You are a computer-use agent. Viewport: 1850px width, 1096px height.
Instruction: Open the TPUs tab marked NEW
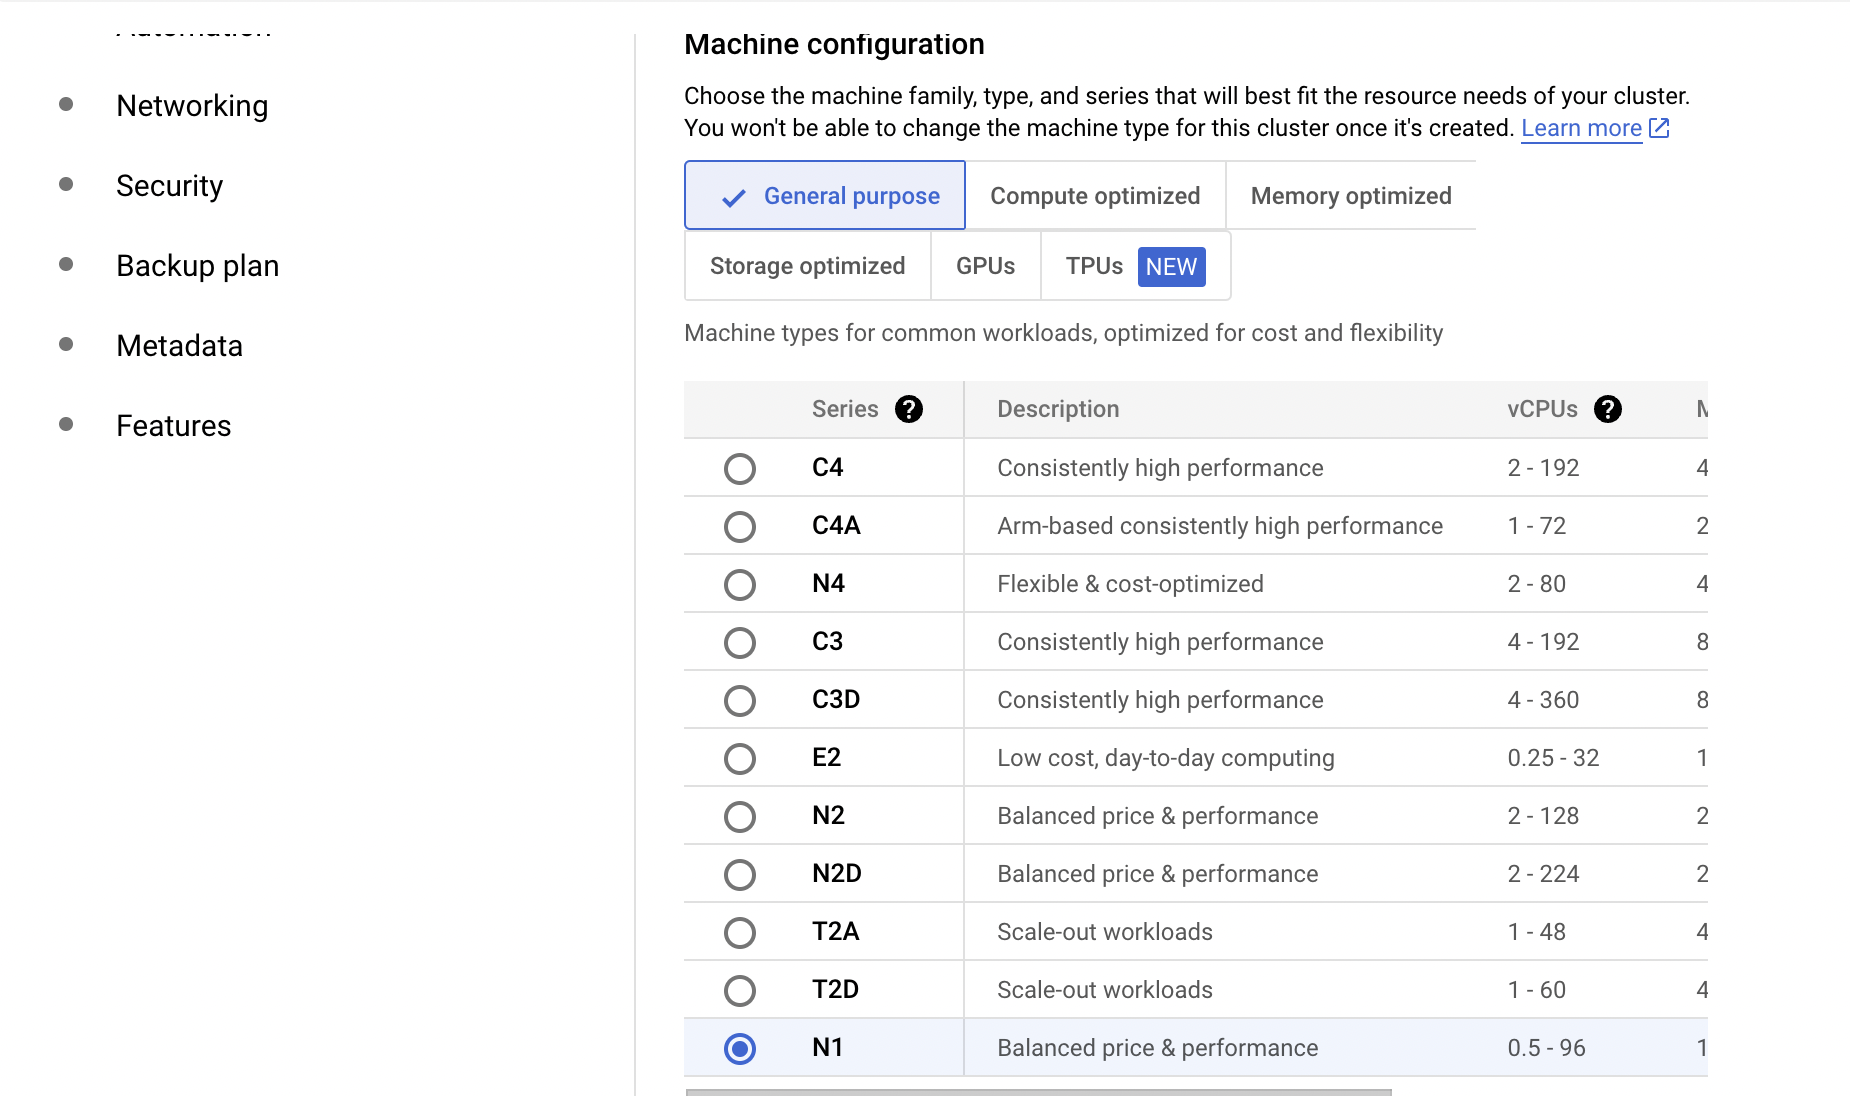pyautogui.click(x=1135, y=266)
